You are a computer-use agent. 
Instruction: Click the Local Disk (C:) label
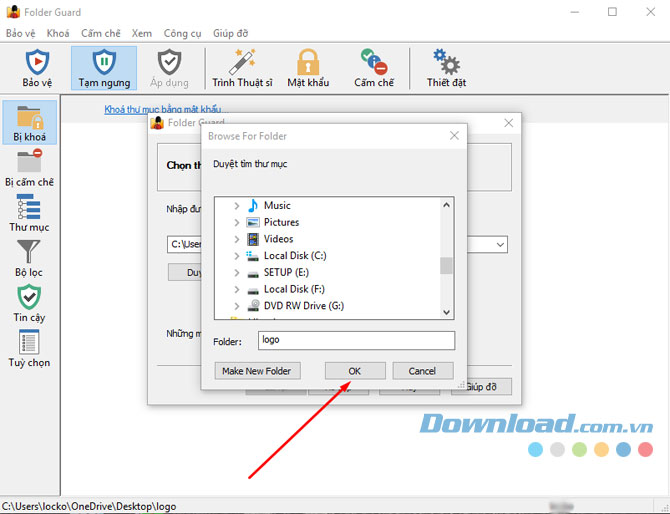pyautogui.click(x=295, y=256)
